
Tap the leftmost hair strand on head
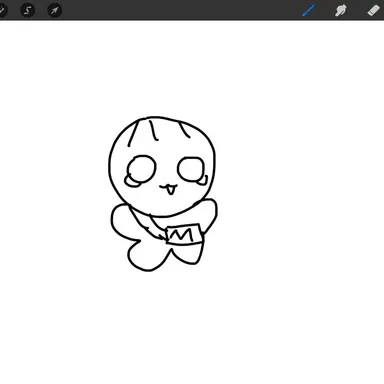(x=133, y=133)
